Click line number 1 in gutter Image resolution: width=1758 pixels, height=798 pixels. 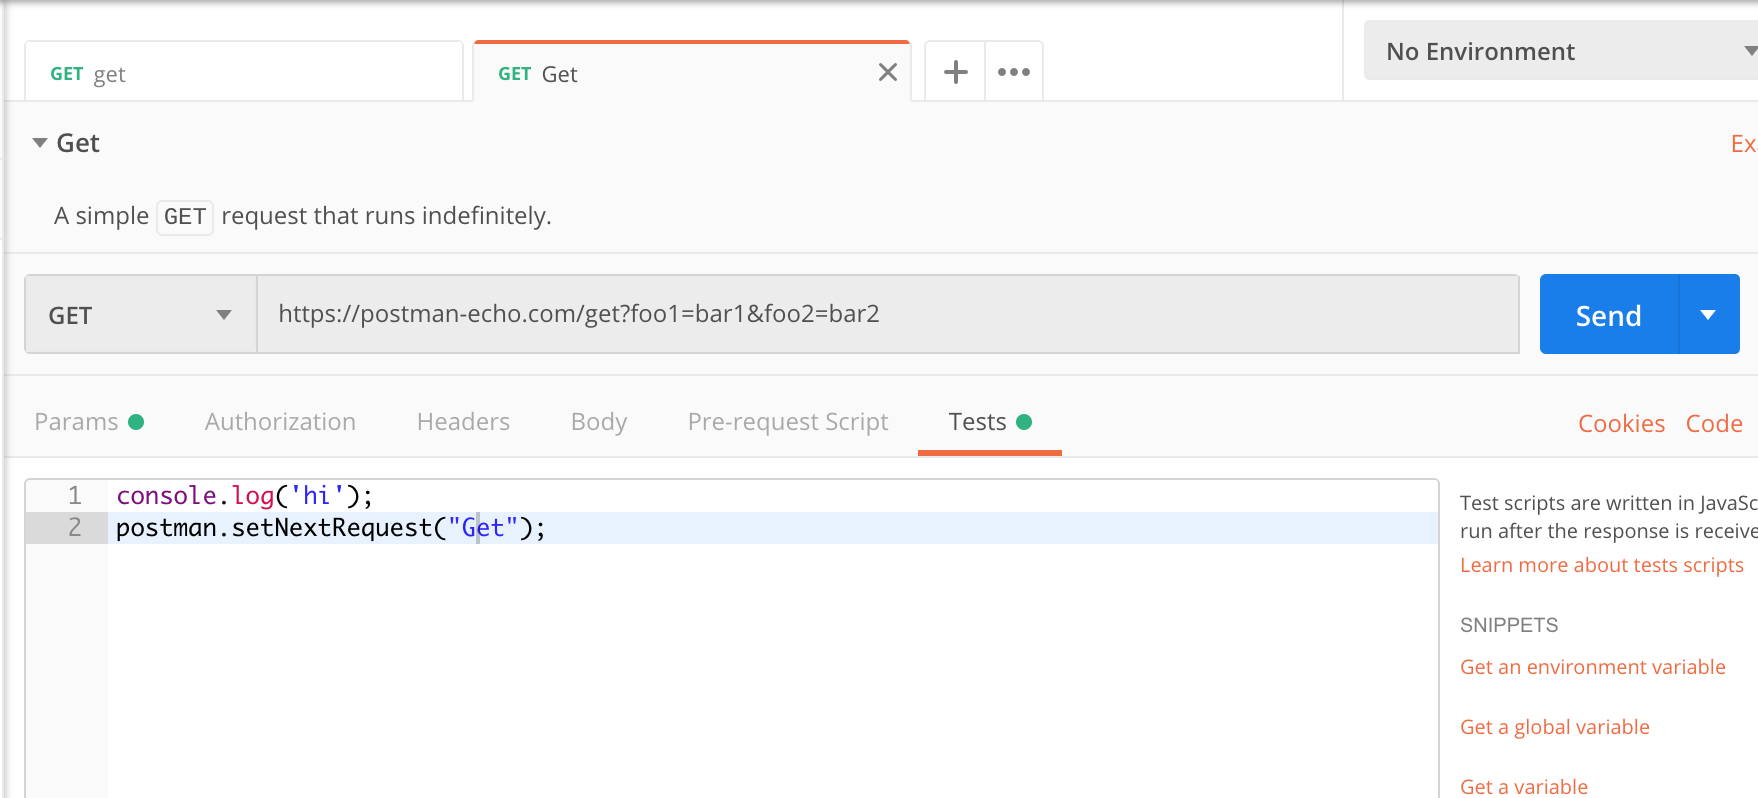[x=75, y=496]
